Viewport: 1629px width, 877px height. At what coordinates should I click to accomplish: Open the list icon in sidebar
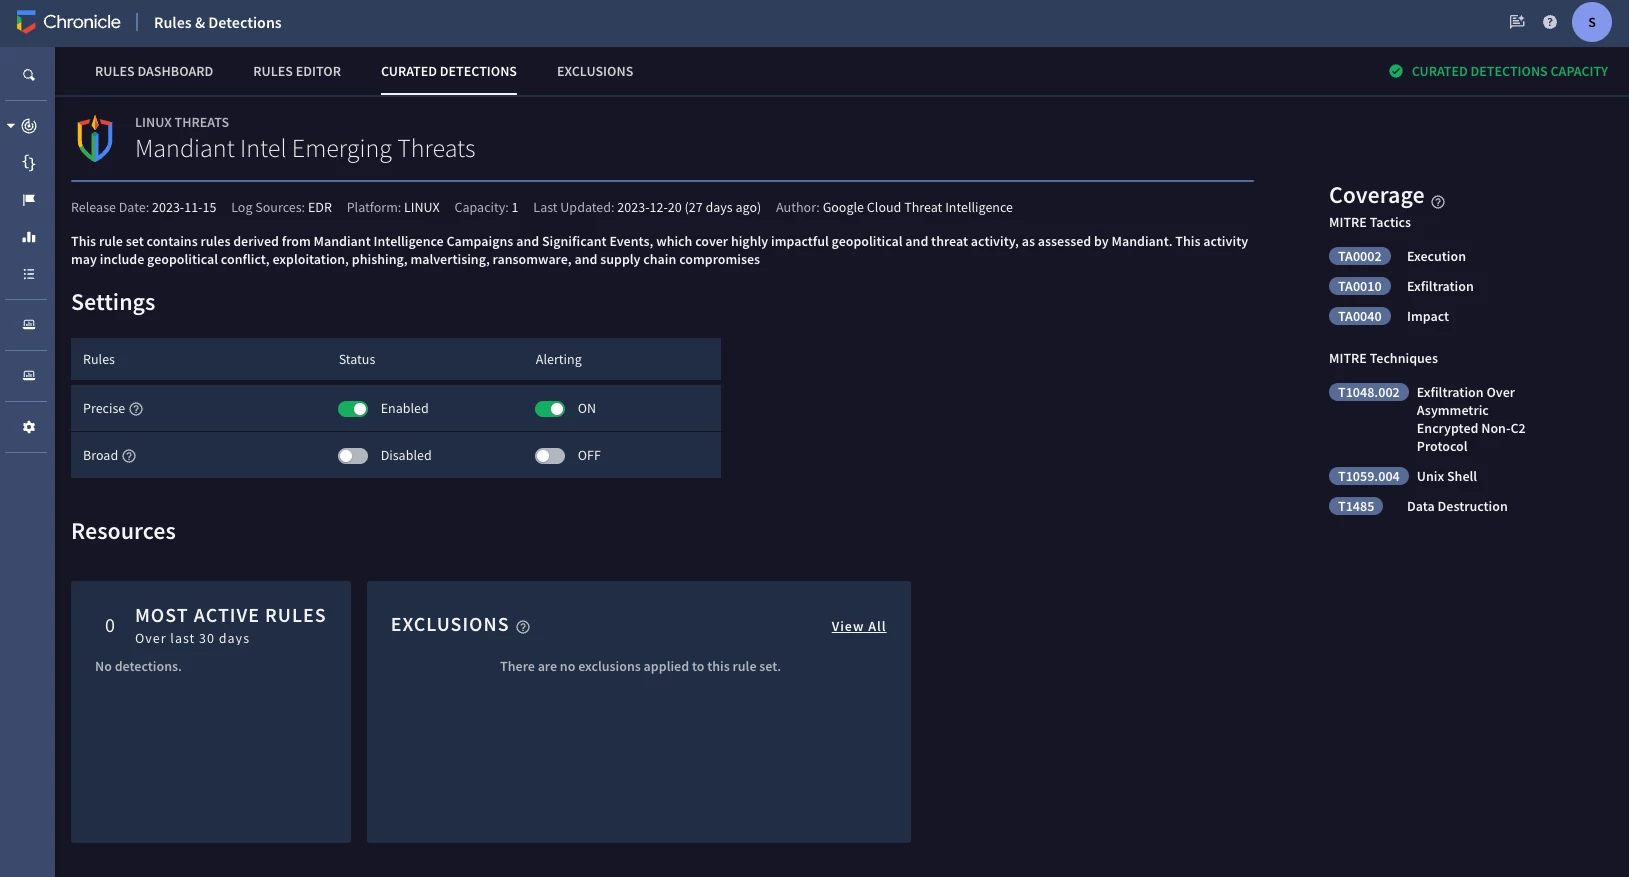[x=29, y=274]
